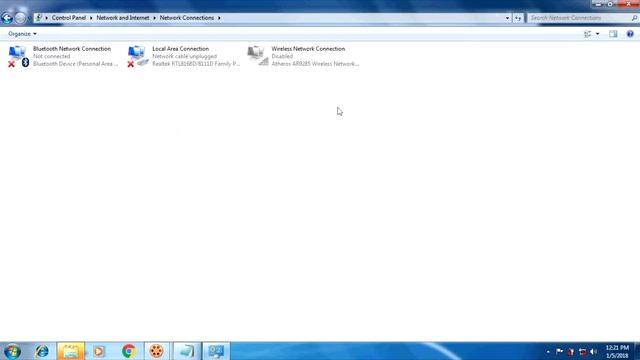
Task: Click the address bar location icon
Action: click(x=38, y=18)
